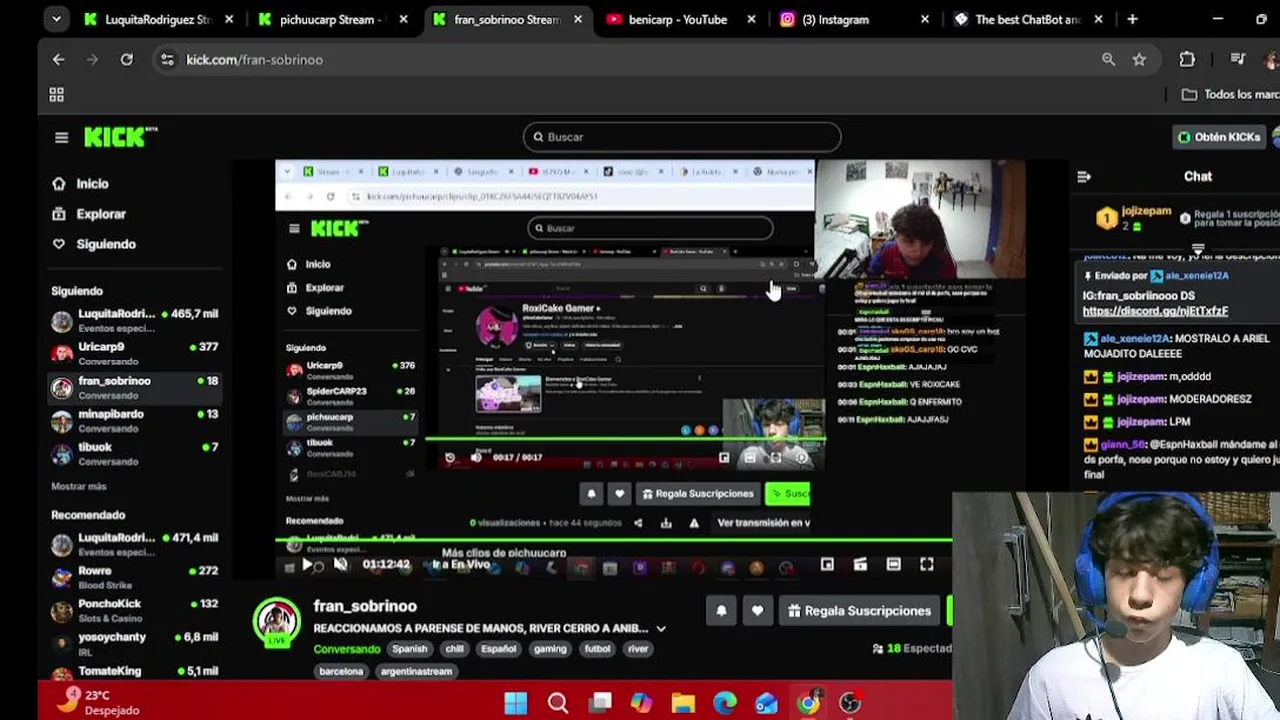Open LuquitaRodri channel in Siguiendo list
This screenshot has height=720, width=1280.
click(x=135, y=320)
